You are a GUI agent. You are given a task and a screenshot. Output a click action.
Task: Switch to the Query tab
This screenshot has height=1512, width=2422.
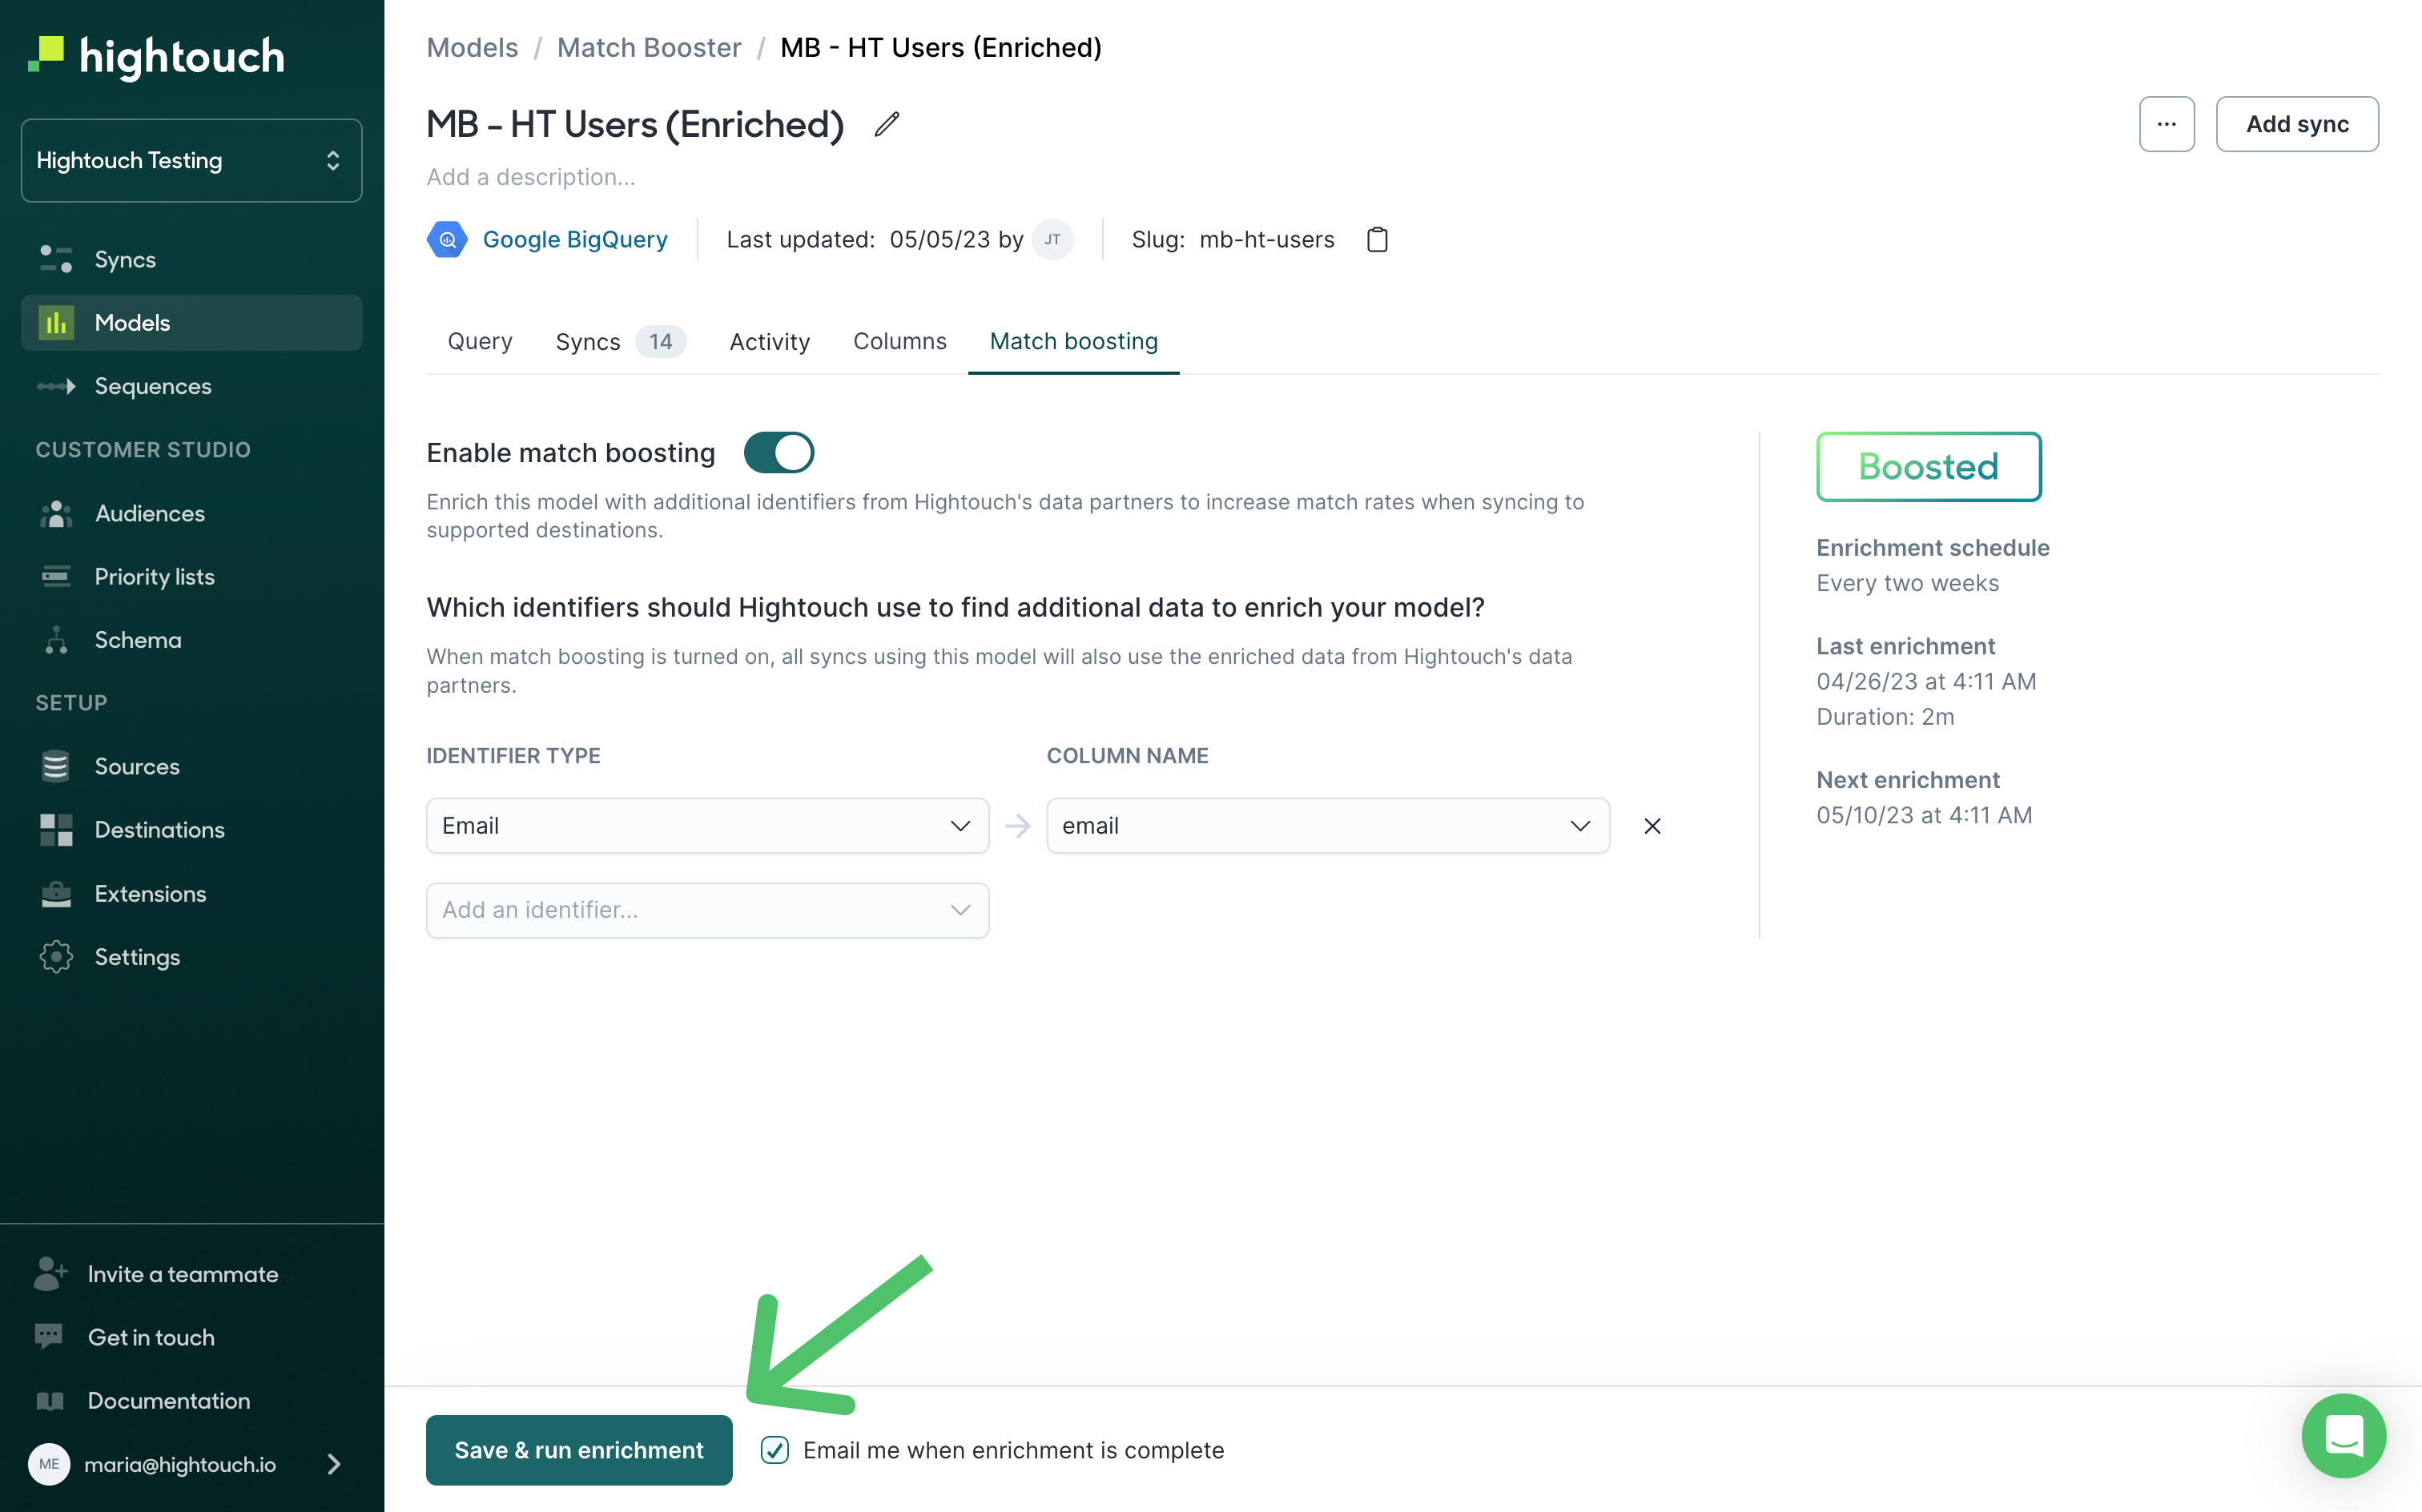click(477, 340)
